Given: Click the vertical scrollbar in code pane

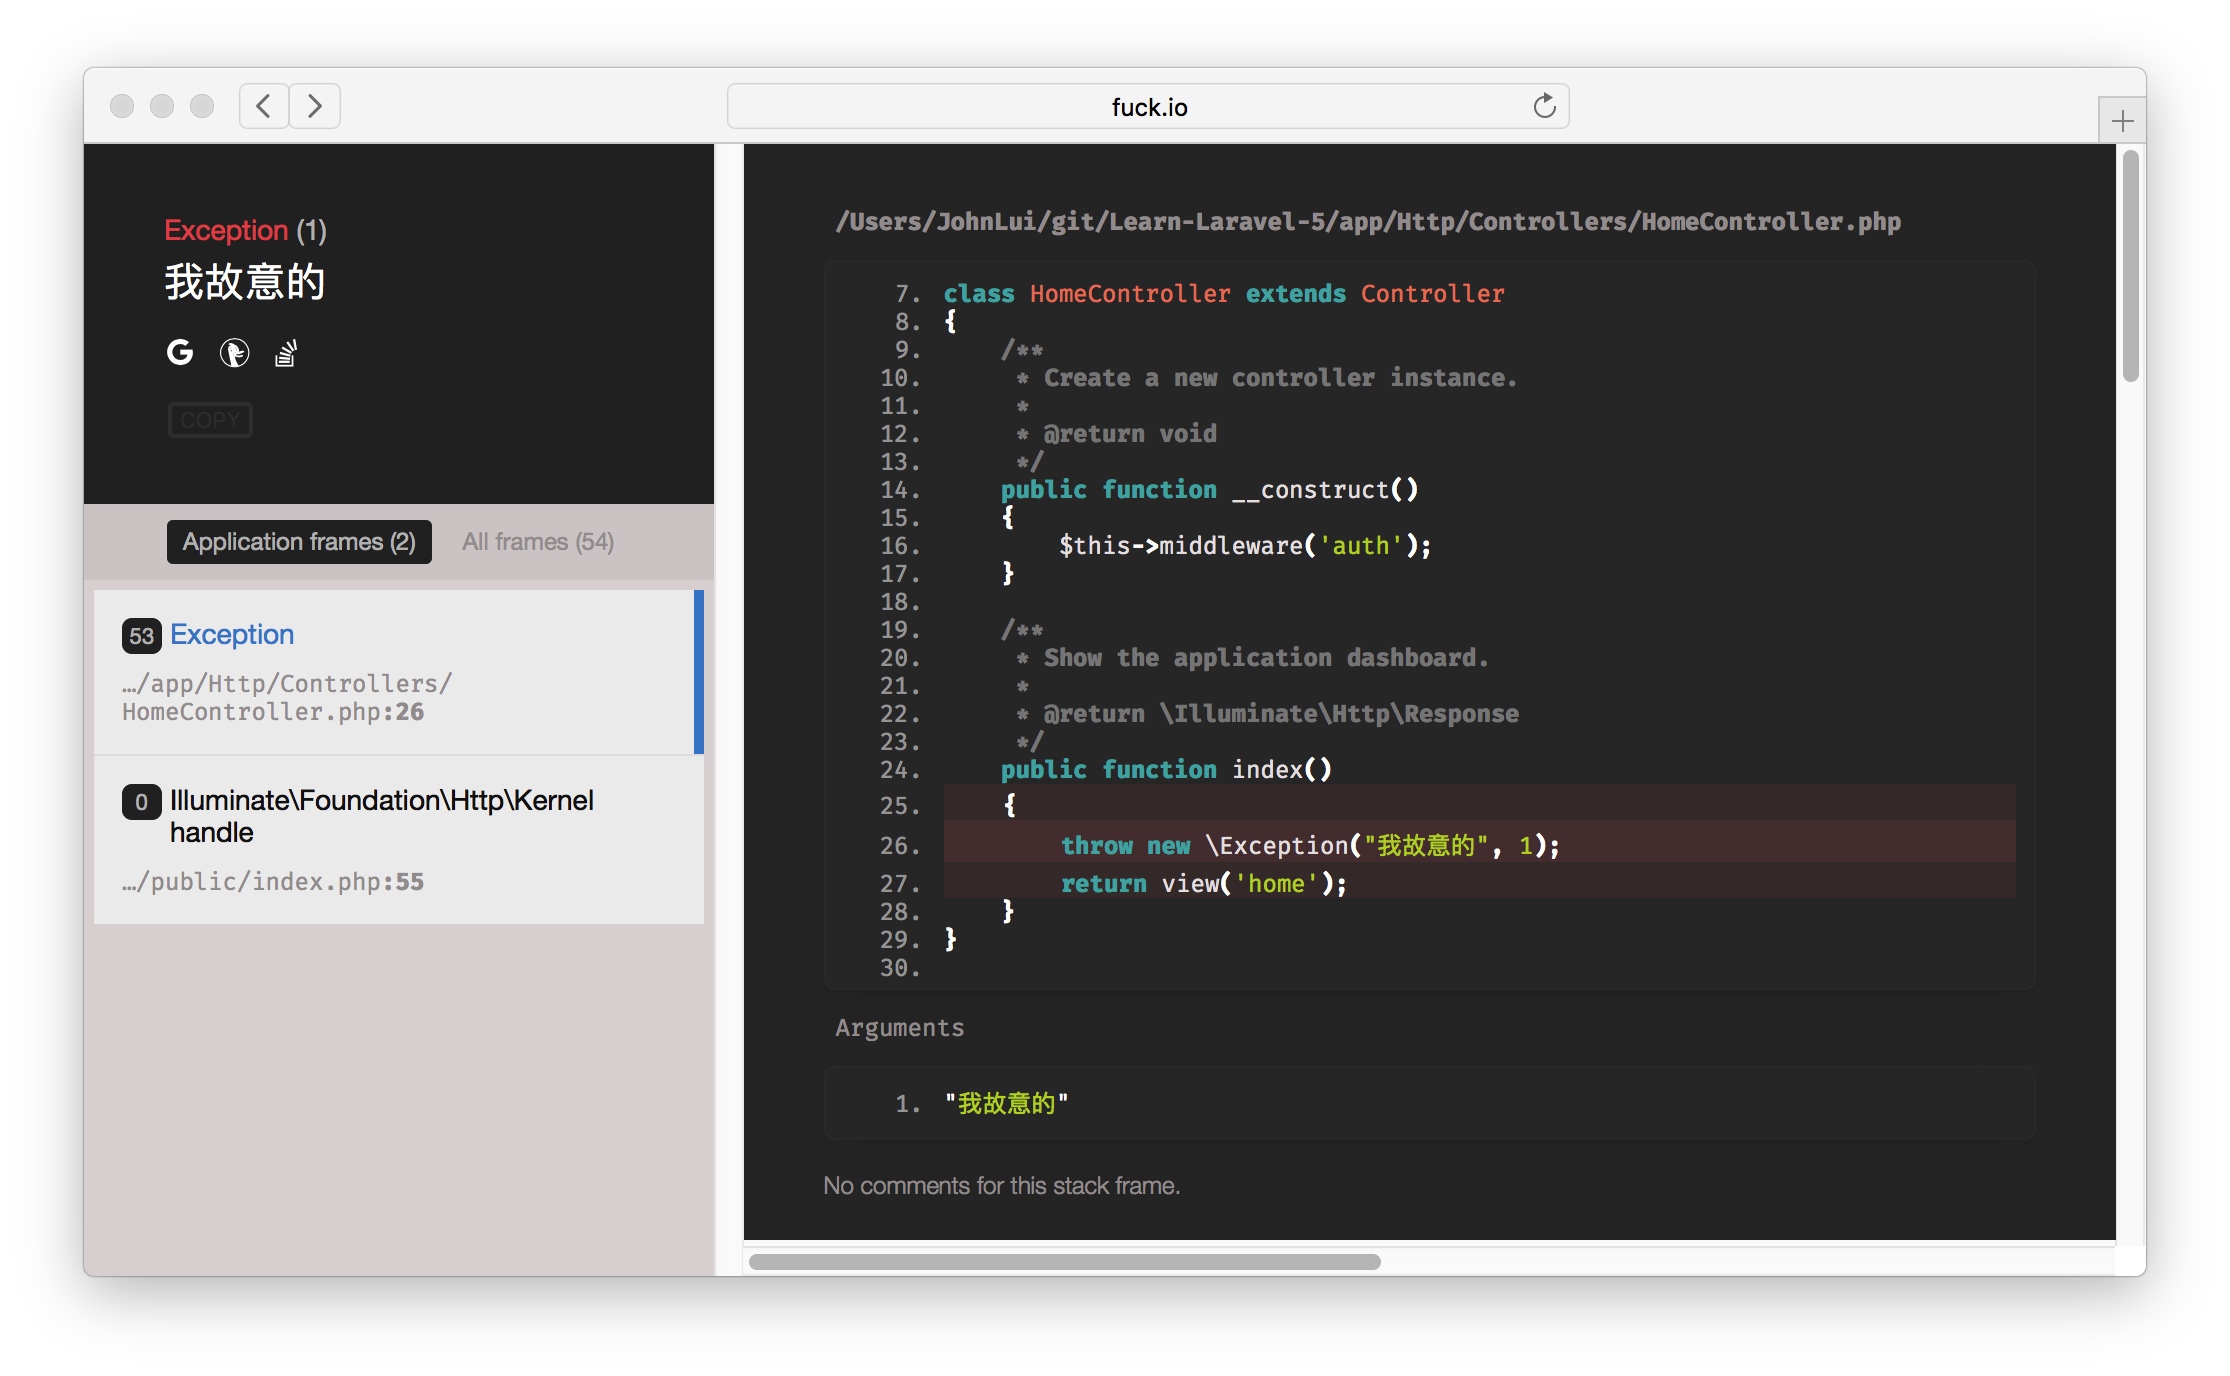Looking at the screenshot, I should pyautogui.click(x=2130, y=266).
